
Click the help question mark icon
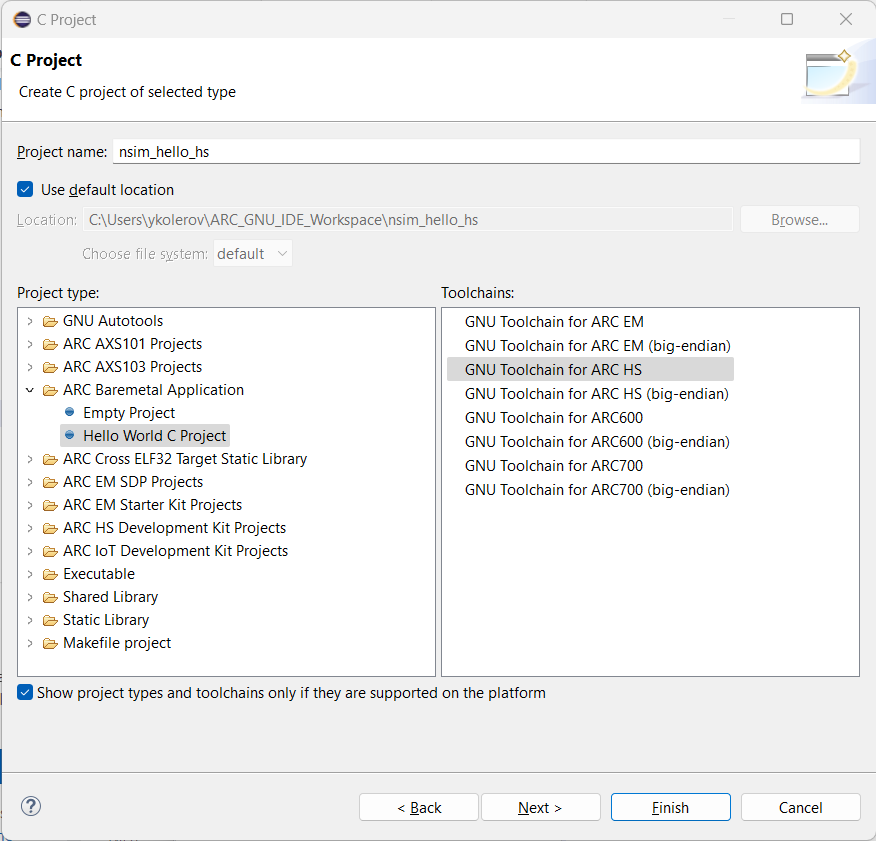[x=31, y=806]
